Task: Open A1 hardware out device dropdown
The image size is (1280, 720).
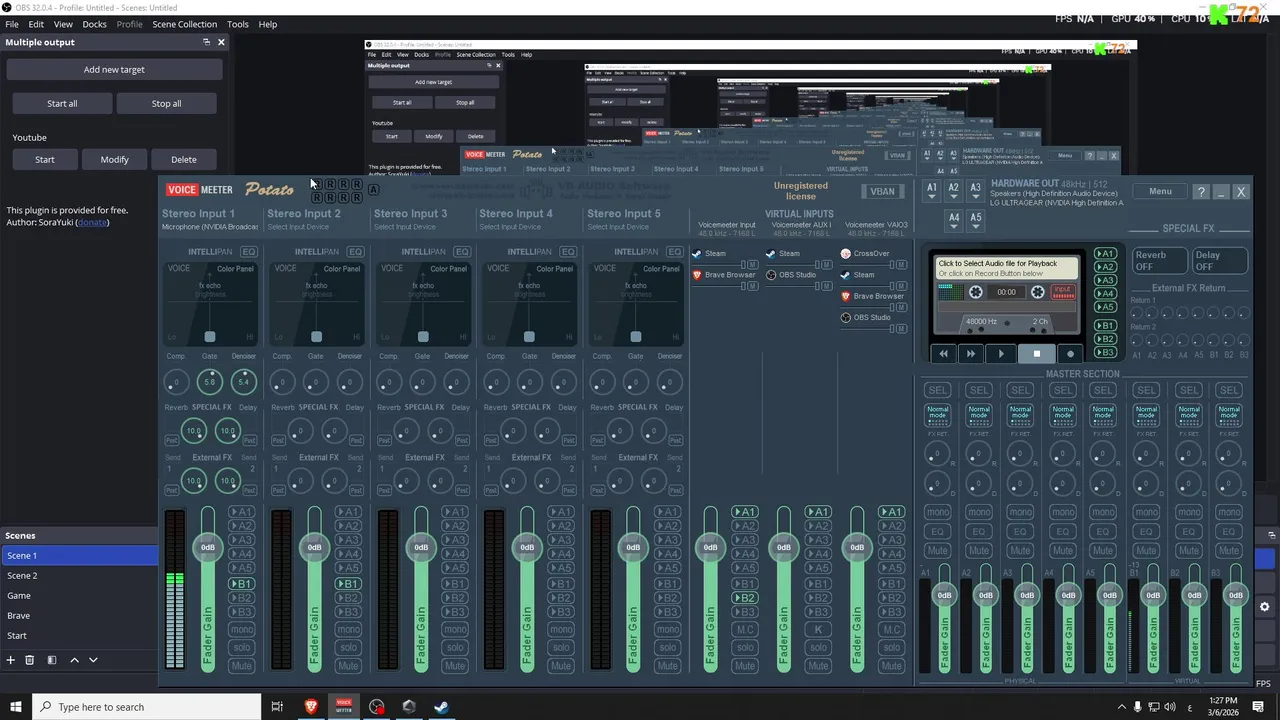Action: 931,191
